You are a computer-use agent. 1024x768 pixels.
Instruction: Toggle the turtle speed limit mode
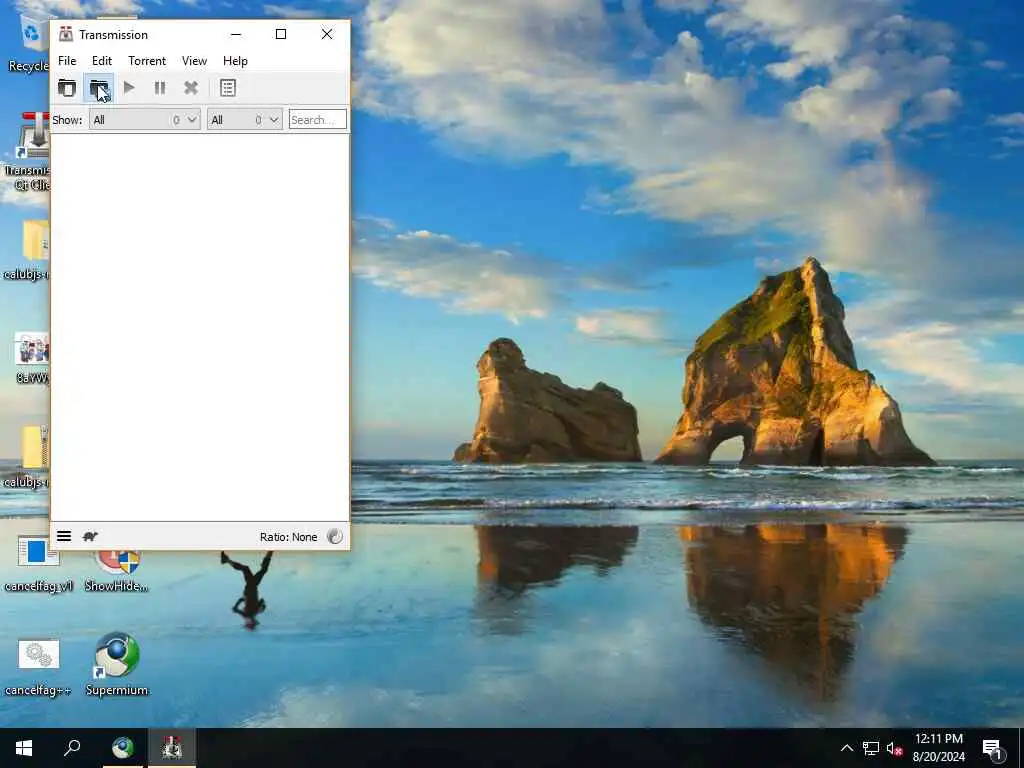(90, 536)
